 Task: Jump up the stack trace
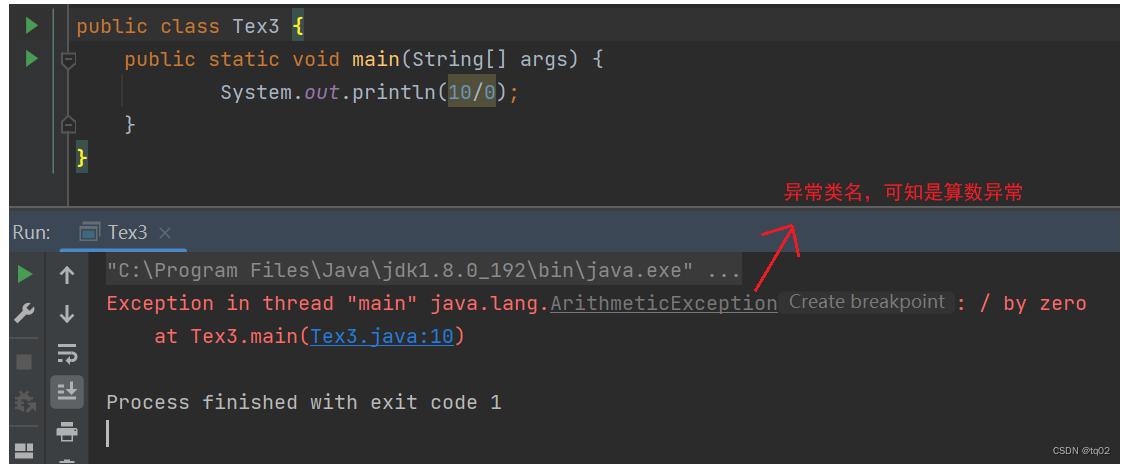67,274
